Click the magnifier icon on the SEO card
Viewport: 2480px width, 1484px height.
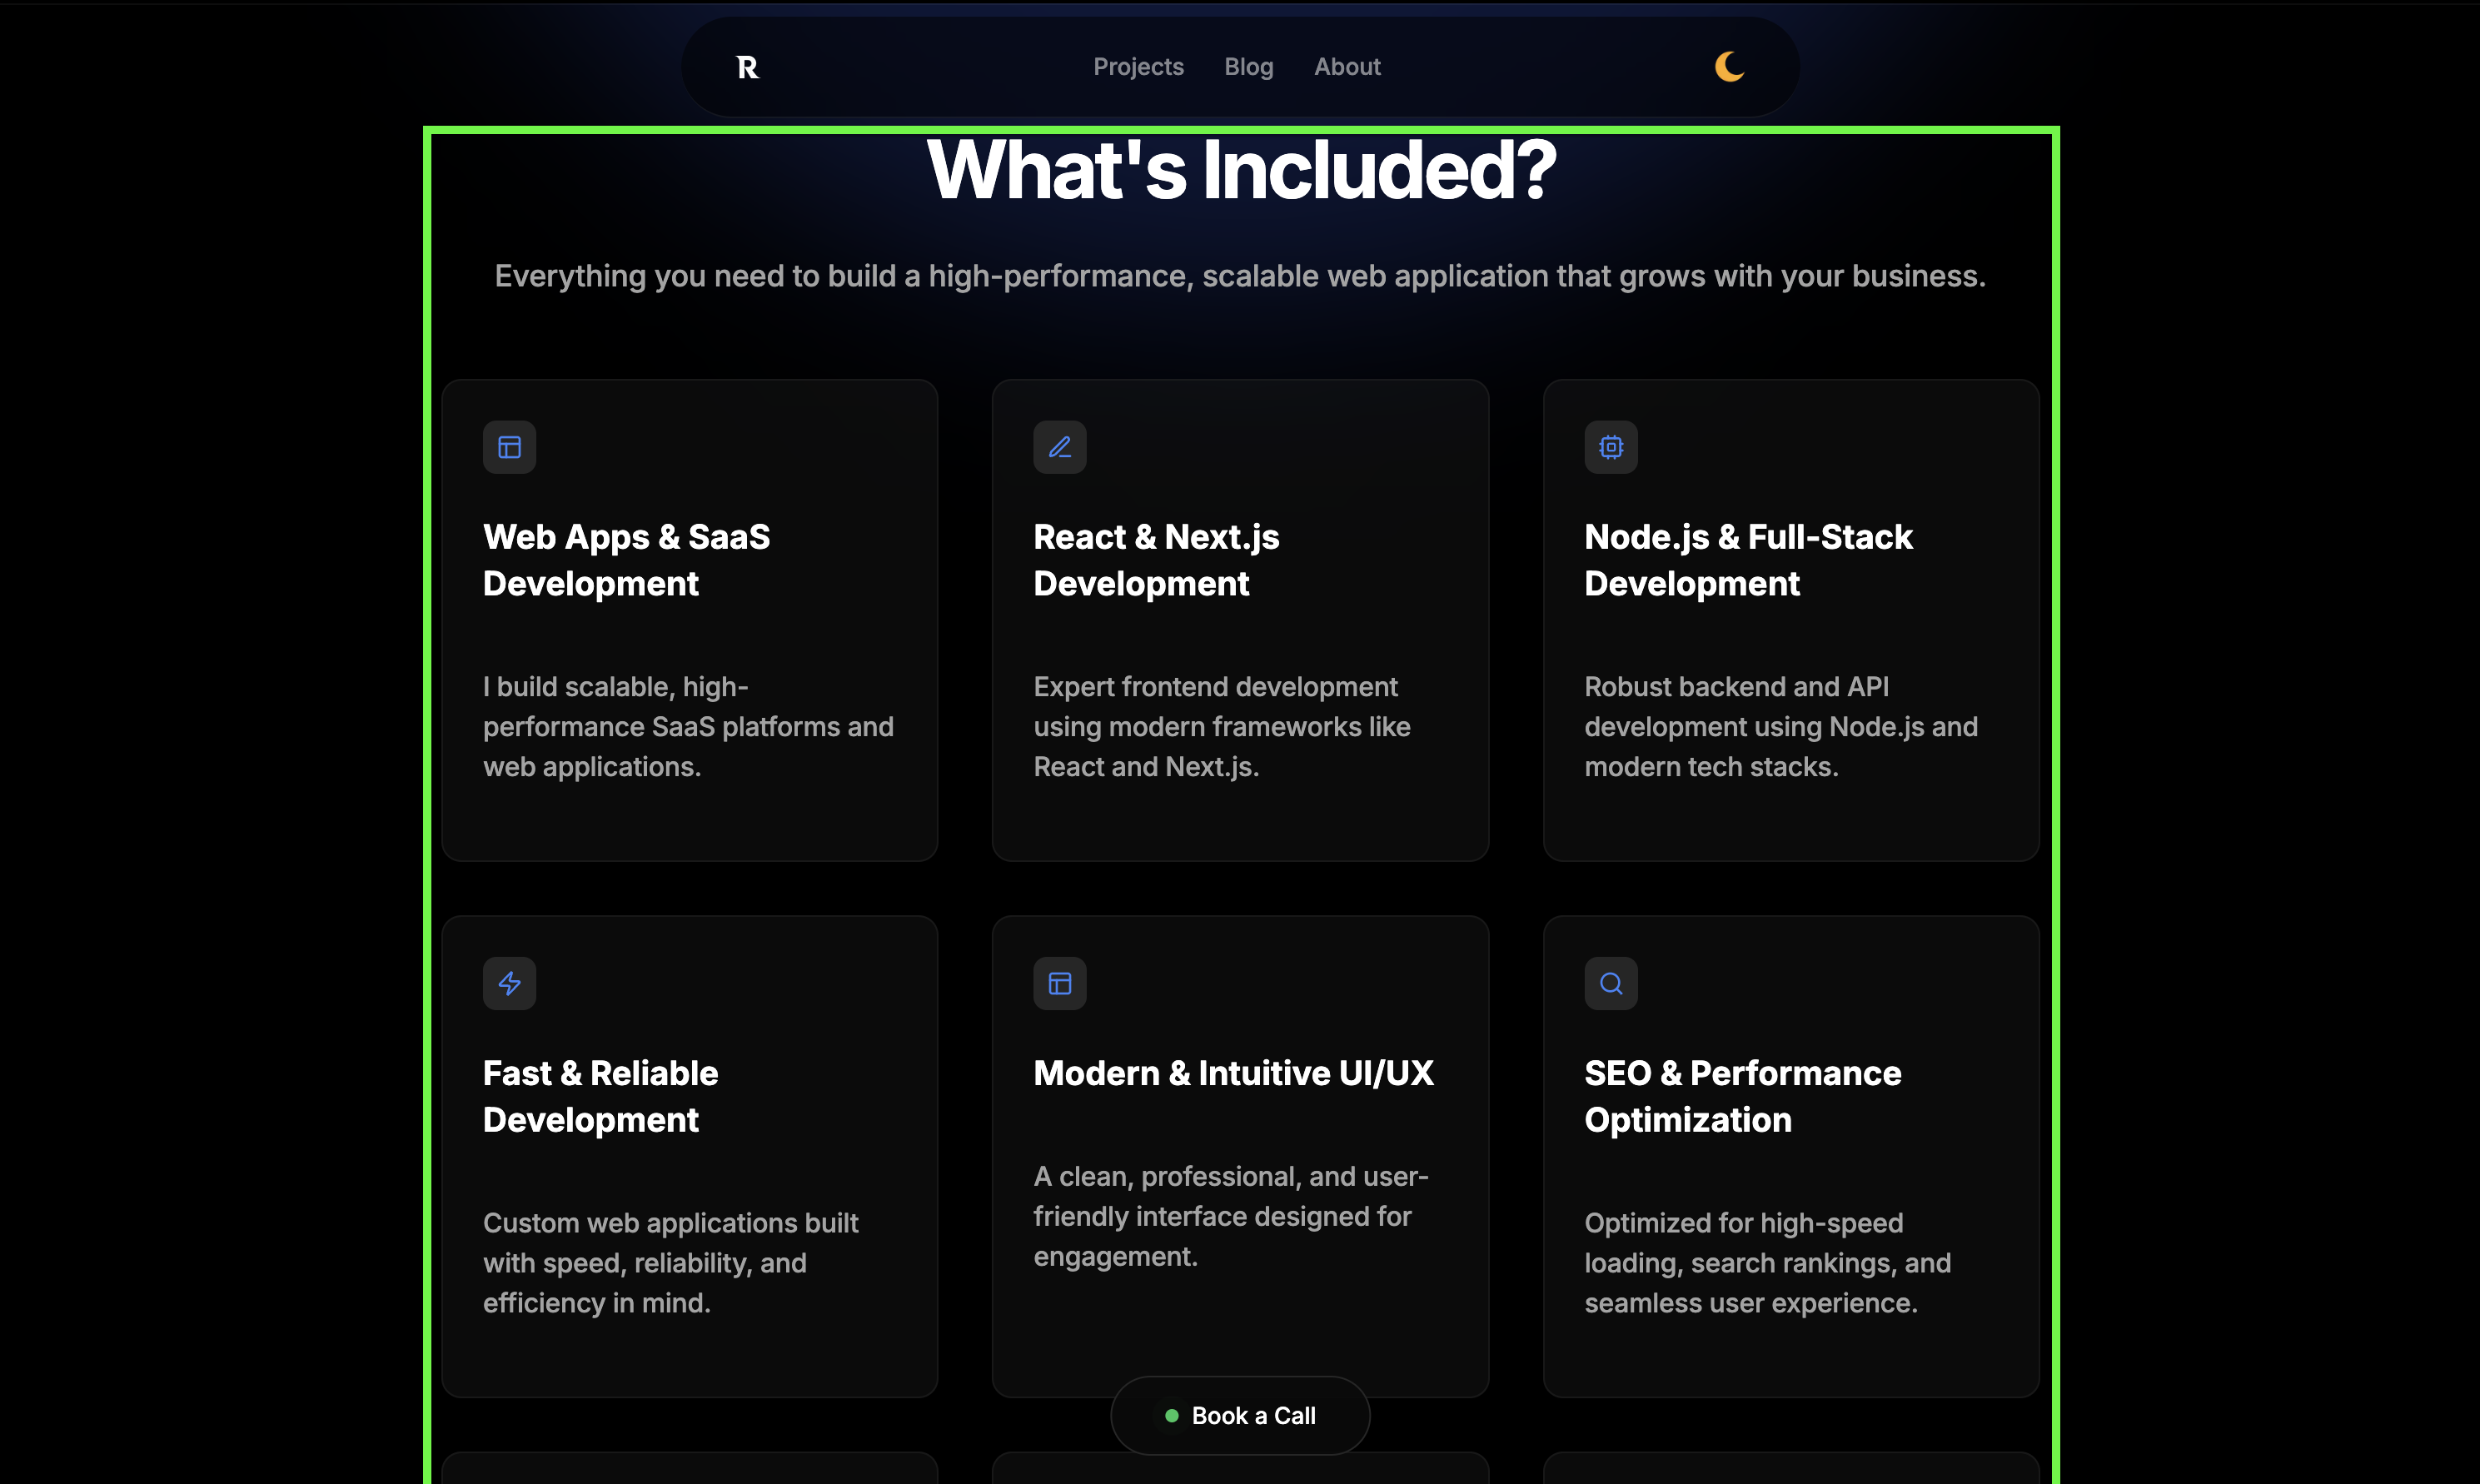point(1610,983)
